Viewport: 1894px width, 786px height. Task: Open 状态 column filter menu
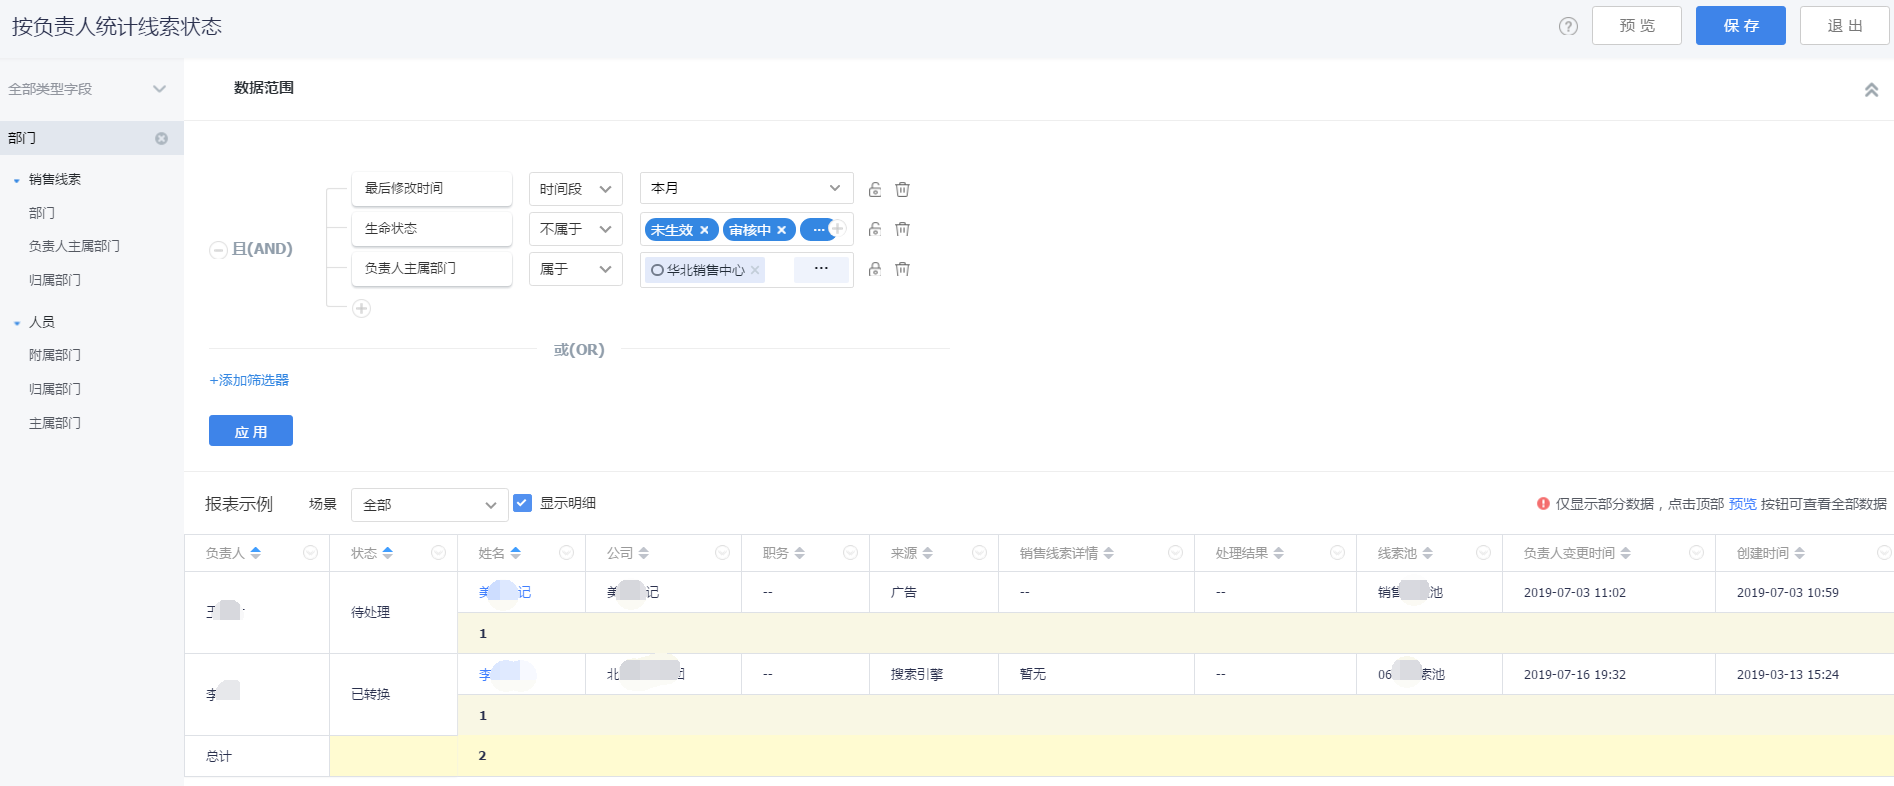pyautogui.click(x=438, y=553)
